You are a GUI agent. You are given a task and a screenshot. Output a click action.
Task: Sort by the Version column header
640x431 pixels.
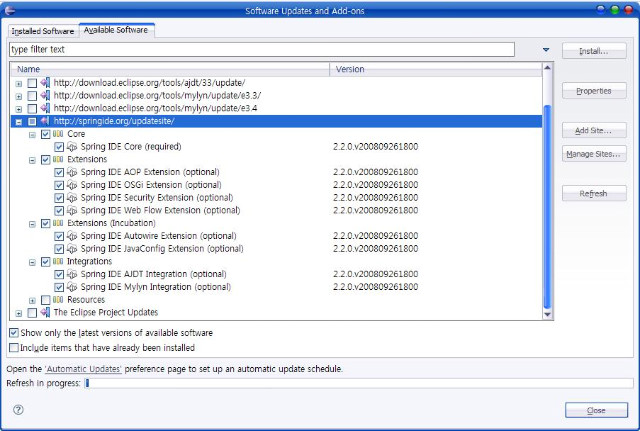[436, 69]
